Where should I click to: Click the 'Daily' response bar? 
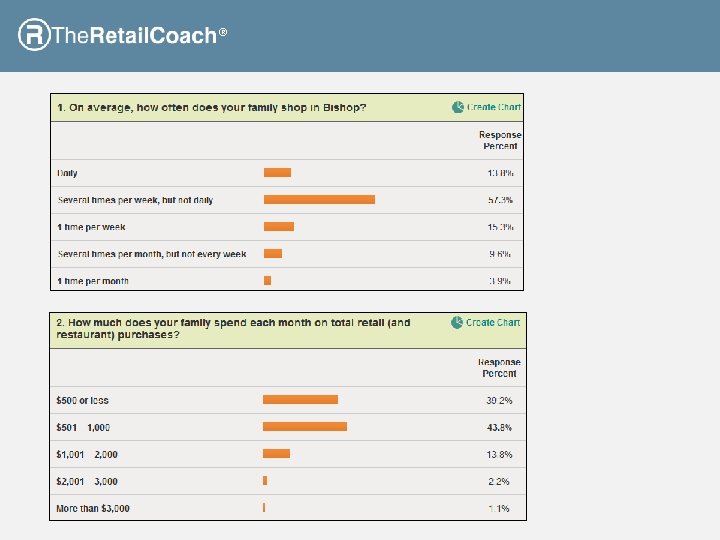(277, 173)
